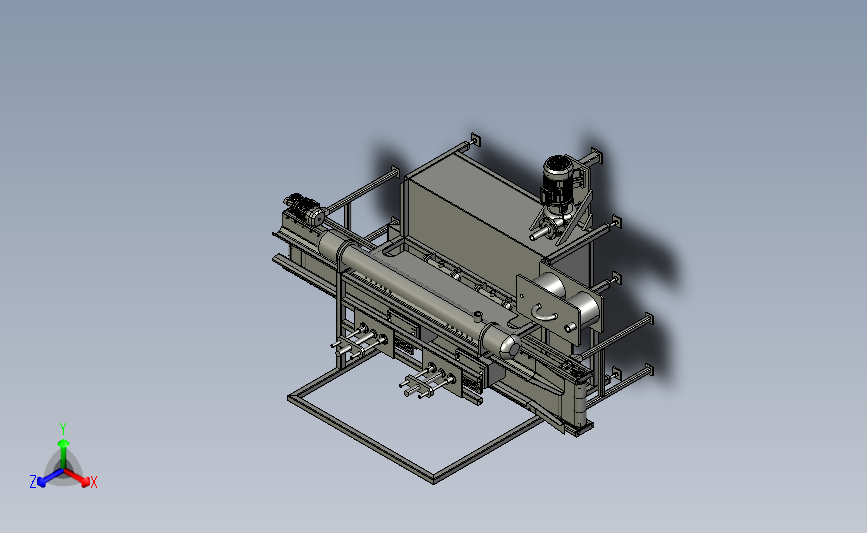Click the green Y axis arrow on triad
The image size is (867, 533).
(x=64, y=454)
